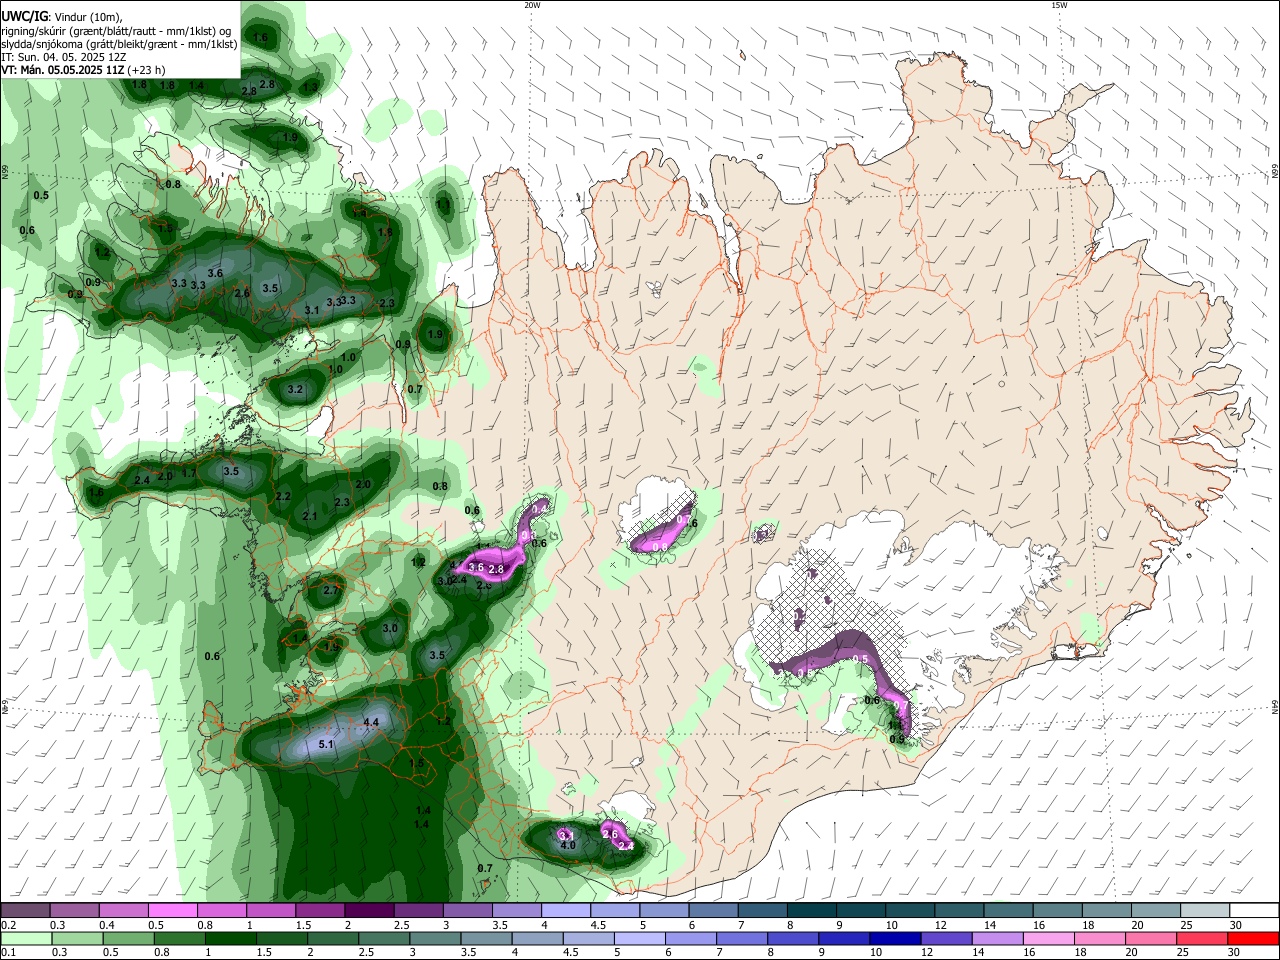Click the bright red 30 rain legend swatch

[x=1254, y=938]
